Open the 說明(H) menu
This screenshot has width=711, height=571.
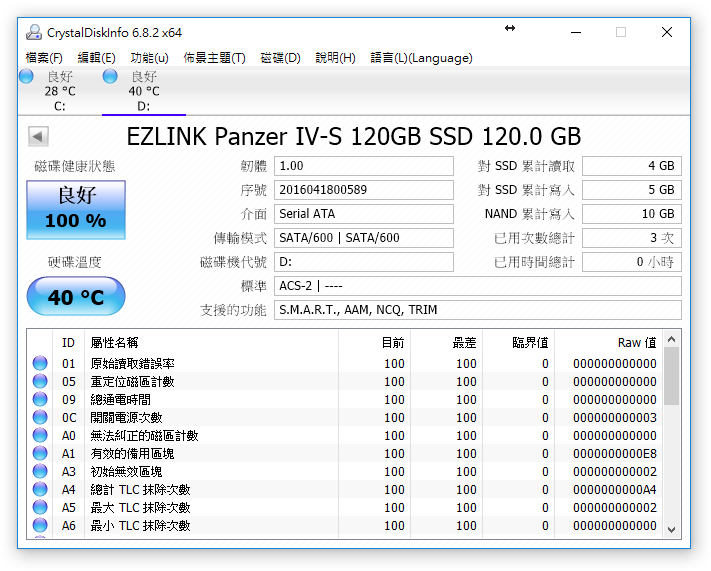click(x=336, y=58)
